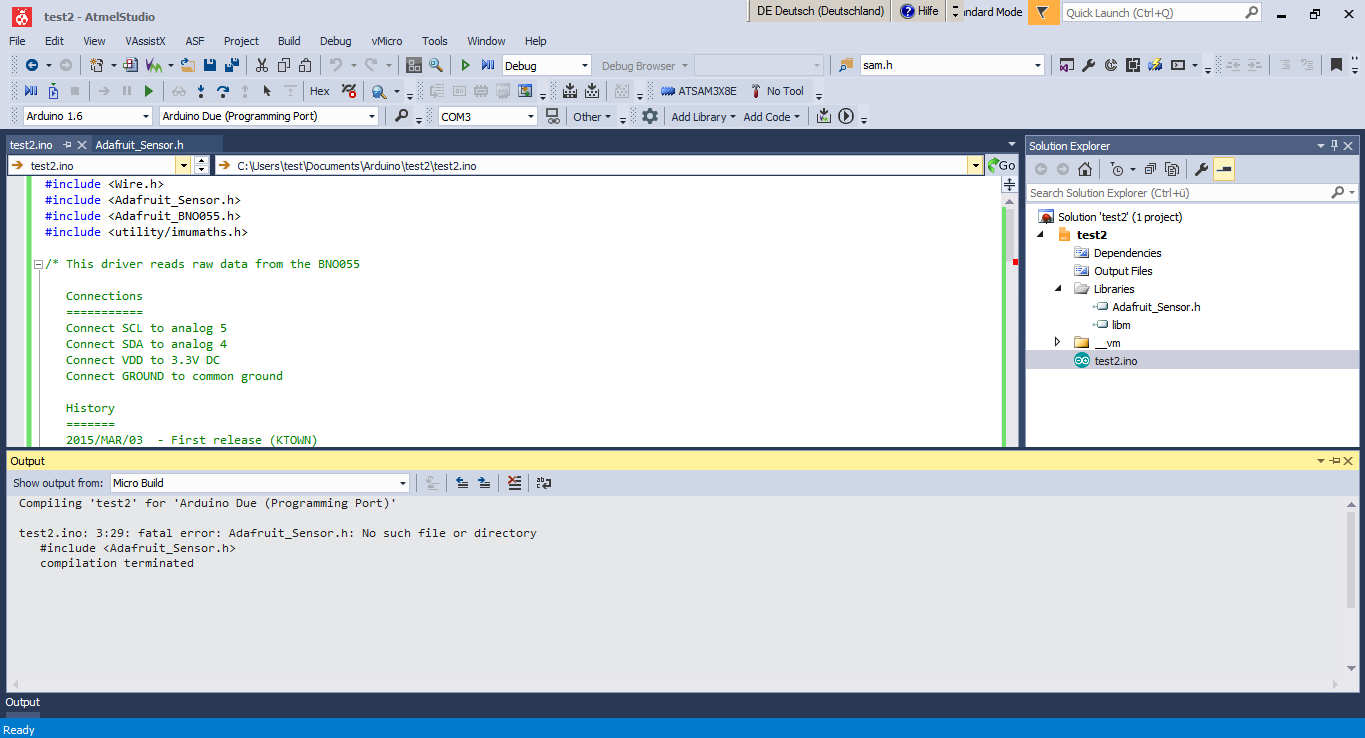Click Show All Files icon in Solution Explorer
Screen dimensions: 1365x738
click(1172, 169)
